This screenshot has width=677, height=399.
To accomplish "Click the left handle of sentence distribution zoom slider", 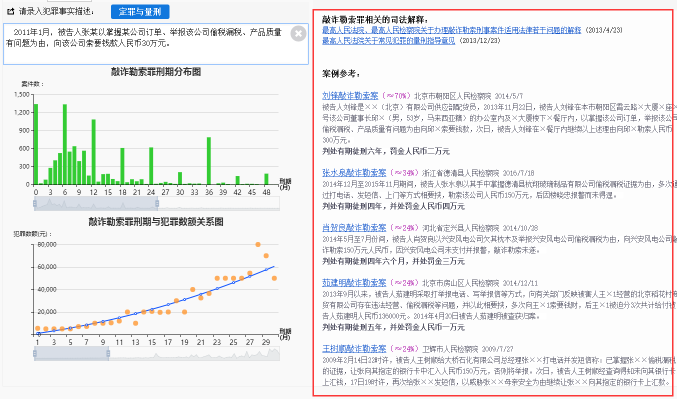I will (35, 203).
